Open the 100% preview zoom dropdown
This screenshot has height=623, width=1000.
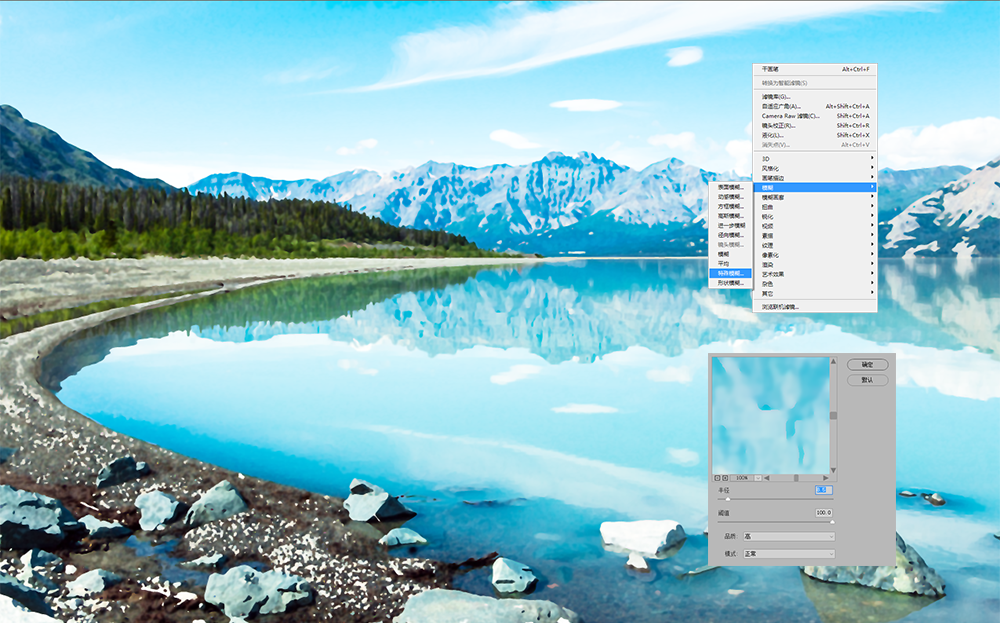tap(758, 478)
